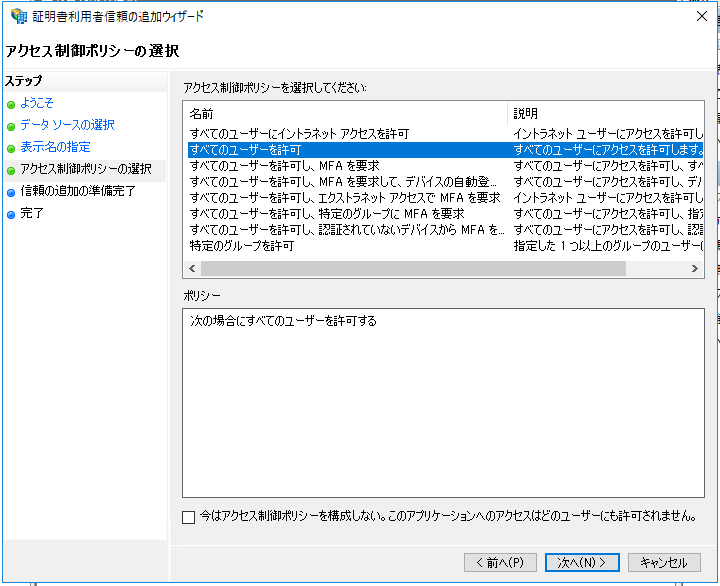Click green bullet beside ようこそ step
Viewport: 720px width, 586px height.
pyautogui.click(x=11, y=105)
